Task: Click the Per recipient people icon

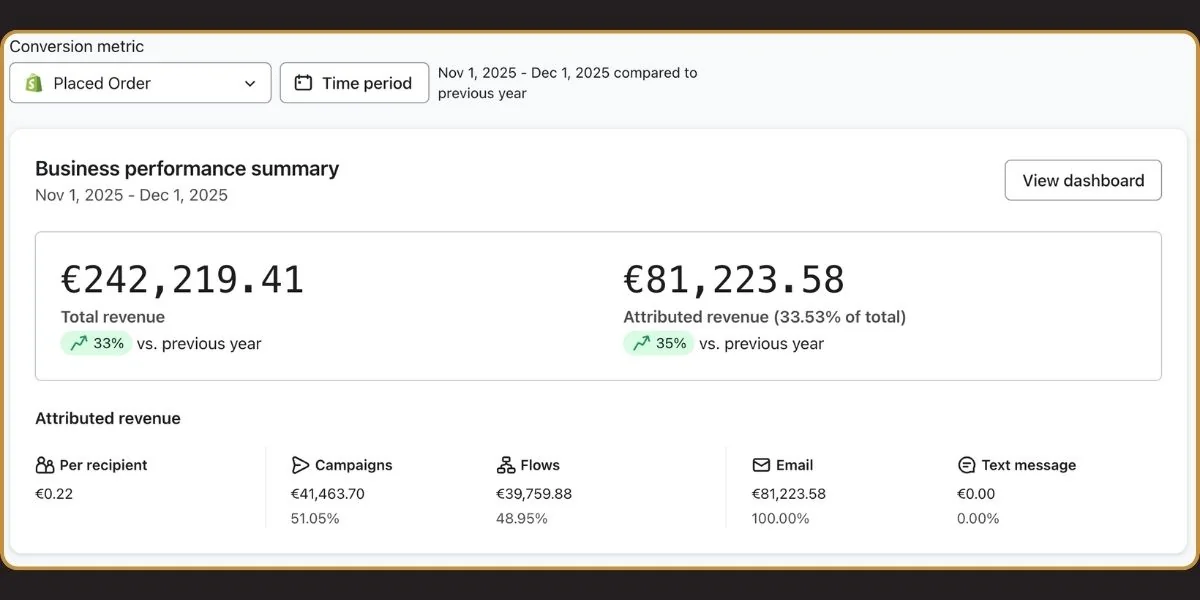Action: [x=45, y=465]
